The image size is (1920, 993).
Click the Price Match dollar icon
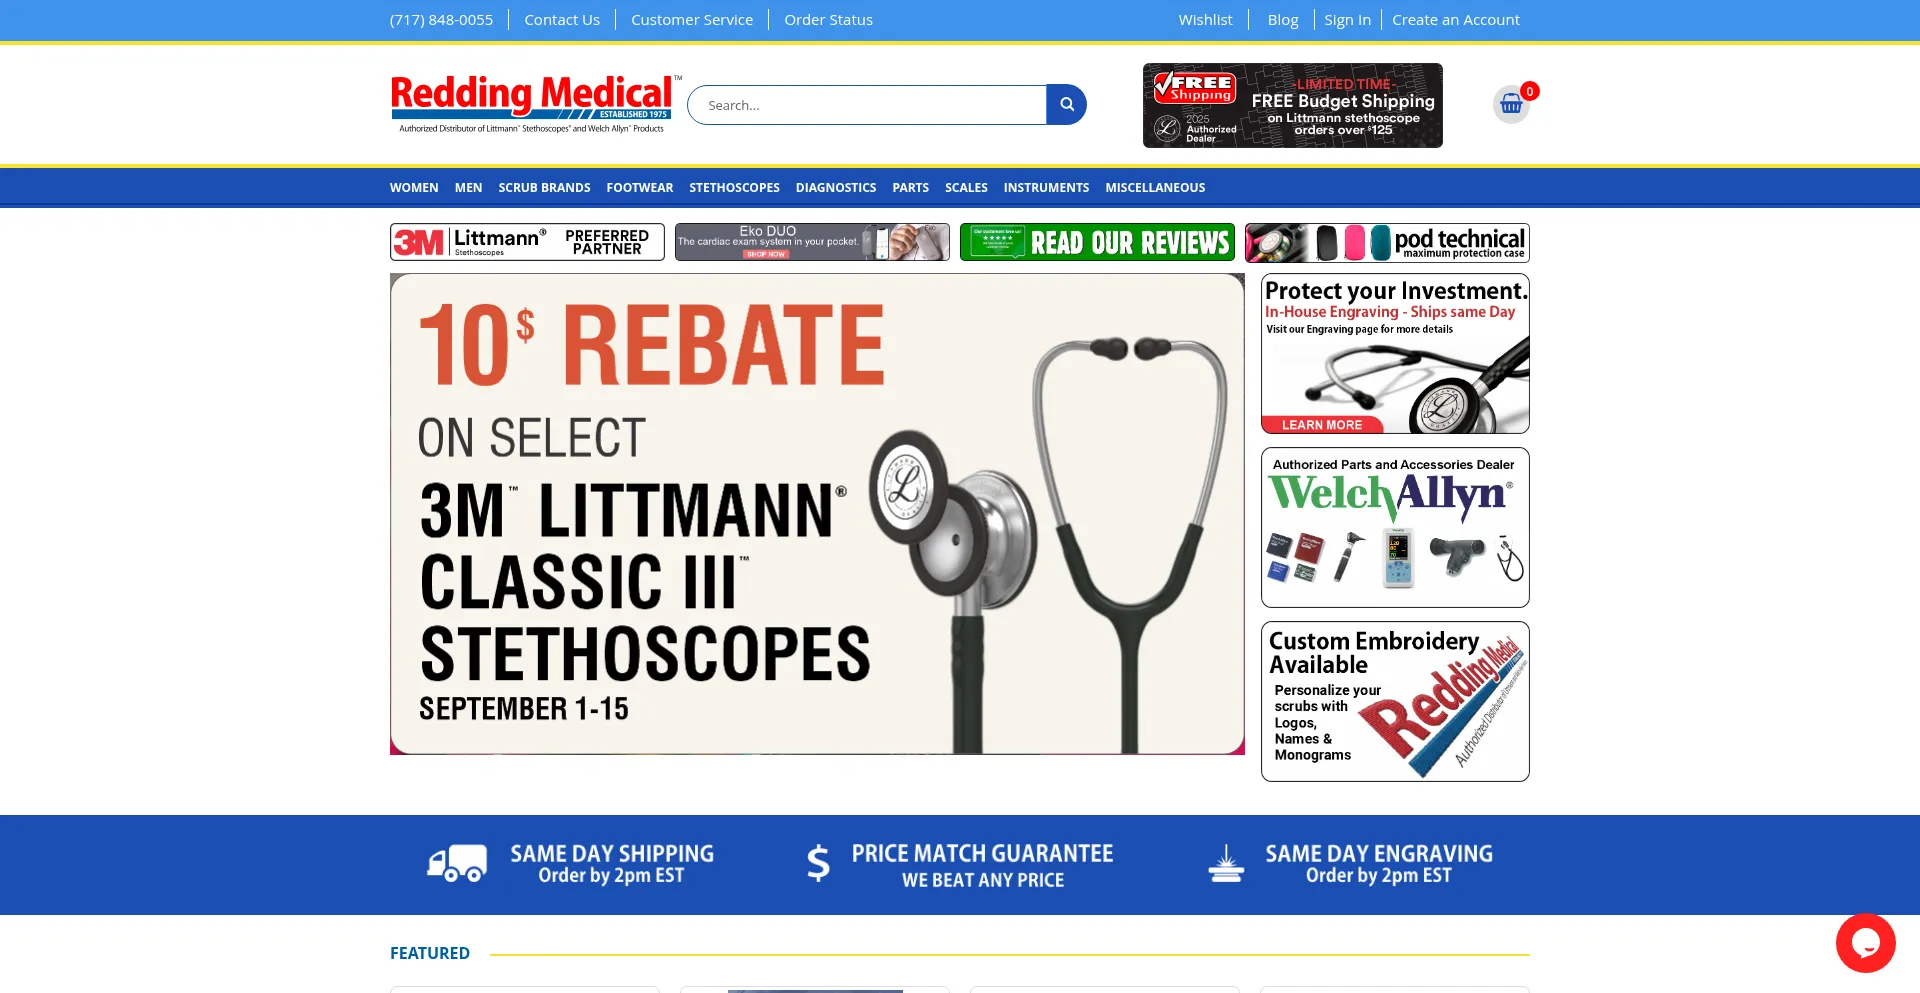[818, 863]
